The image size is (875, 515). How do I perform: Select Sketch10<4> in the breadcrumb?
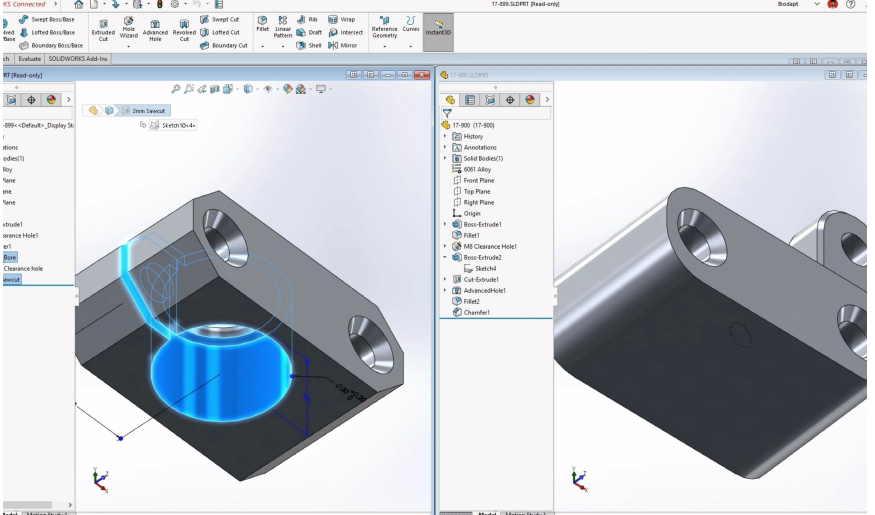click(178, 125)
